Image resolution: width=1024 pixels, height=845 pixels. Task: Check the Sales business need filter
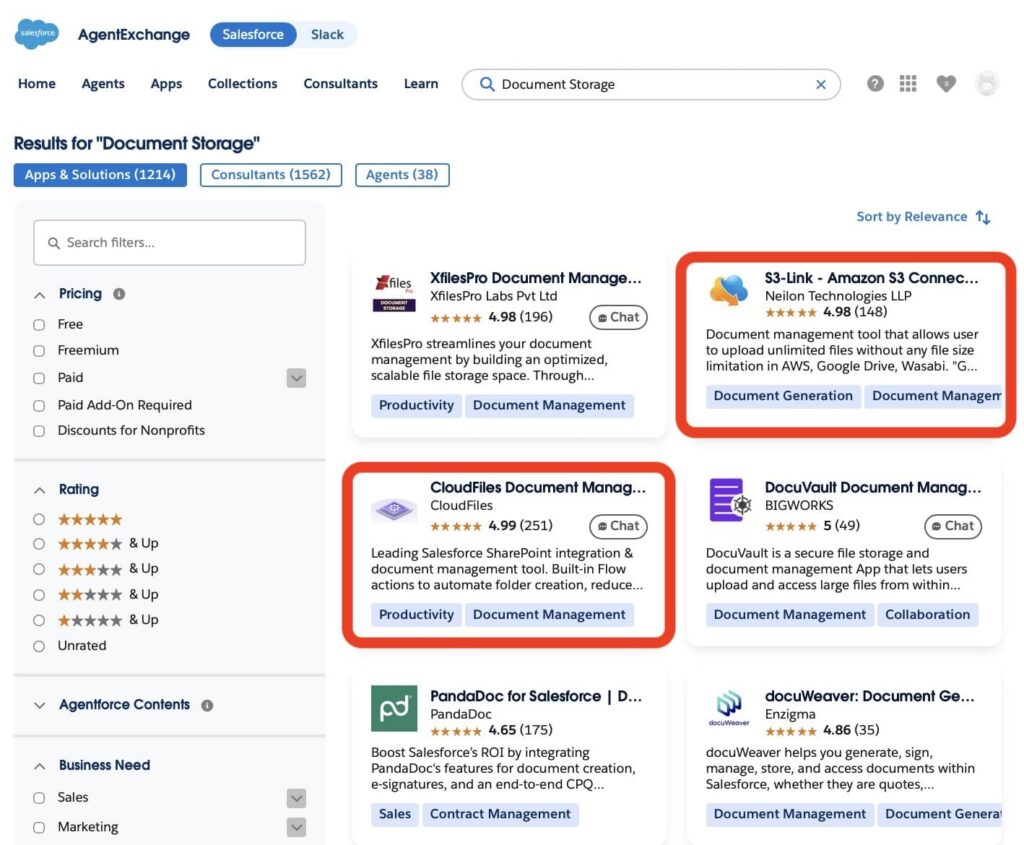[39, 798]
